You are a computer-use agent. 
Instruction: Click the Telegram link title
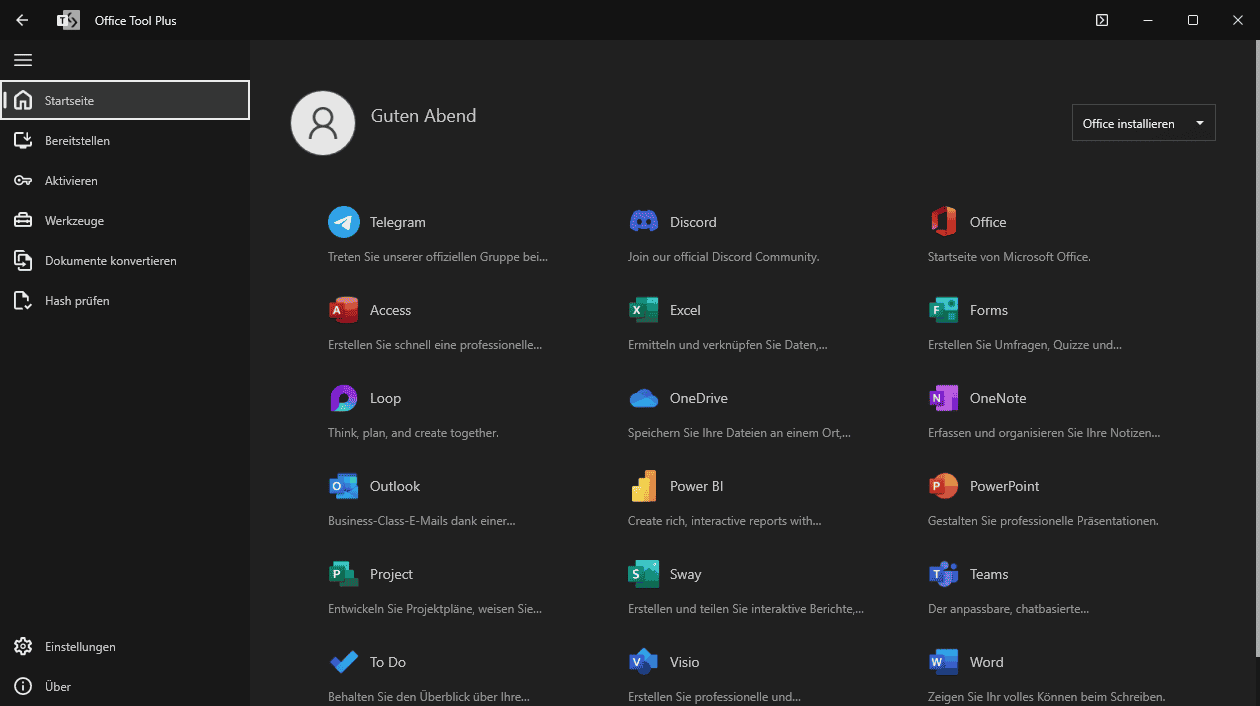398,222
